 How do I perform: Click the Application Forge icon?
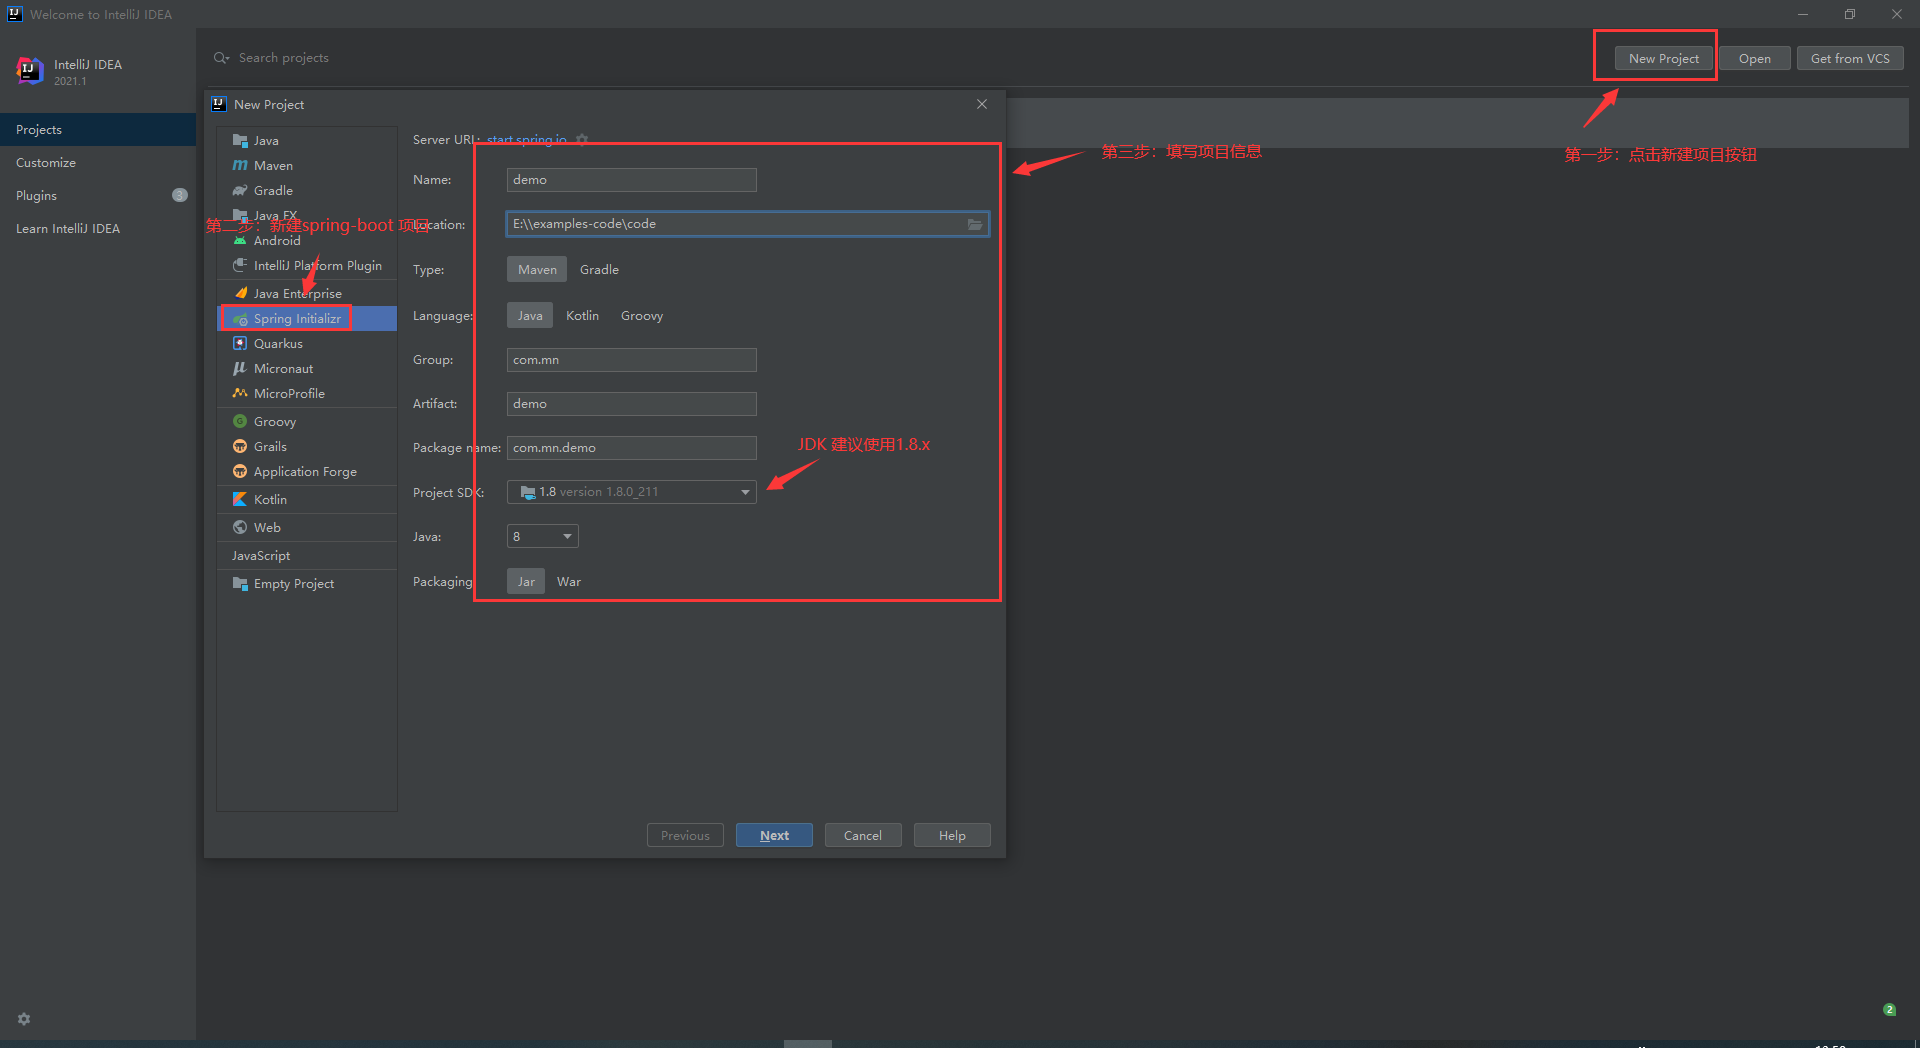[x=240, y=472]
